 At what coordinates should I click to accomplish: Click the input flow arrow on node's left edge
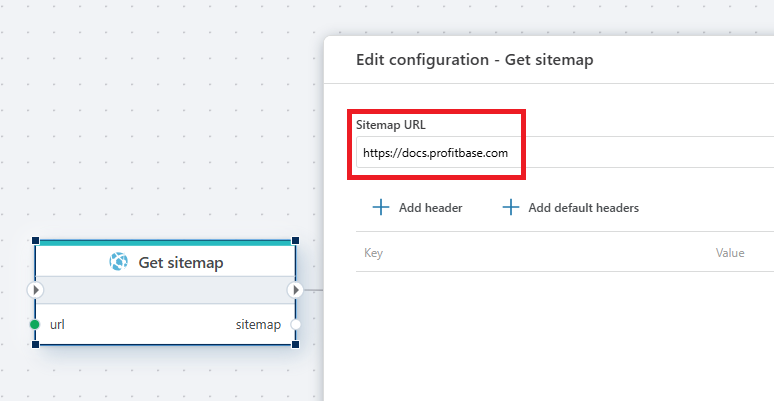(35, 290)
